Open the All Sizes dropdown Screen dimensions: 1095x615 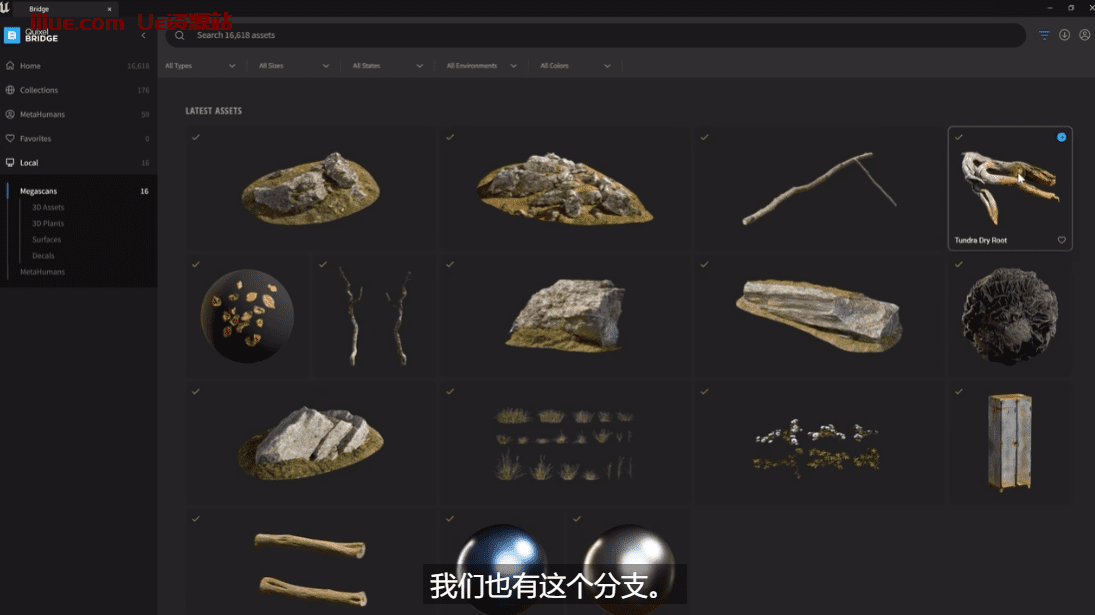293,66
